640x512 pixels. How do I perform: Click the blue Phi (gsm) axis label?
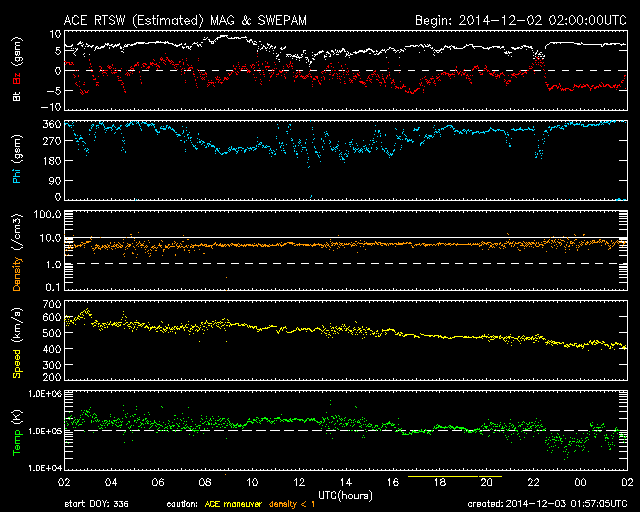coord(16,159)
